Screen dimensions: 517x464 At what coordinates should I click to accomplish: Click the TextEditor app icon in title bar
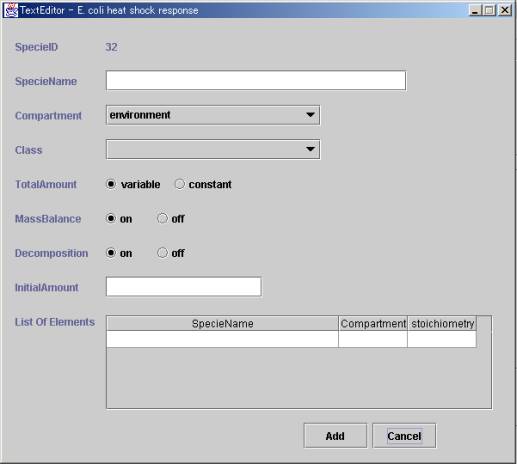(11, 10)
